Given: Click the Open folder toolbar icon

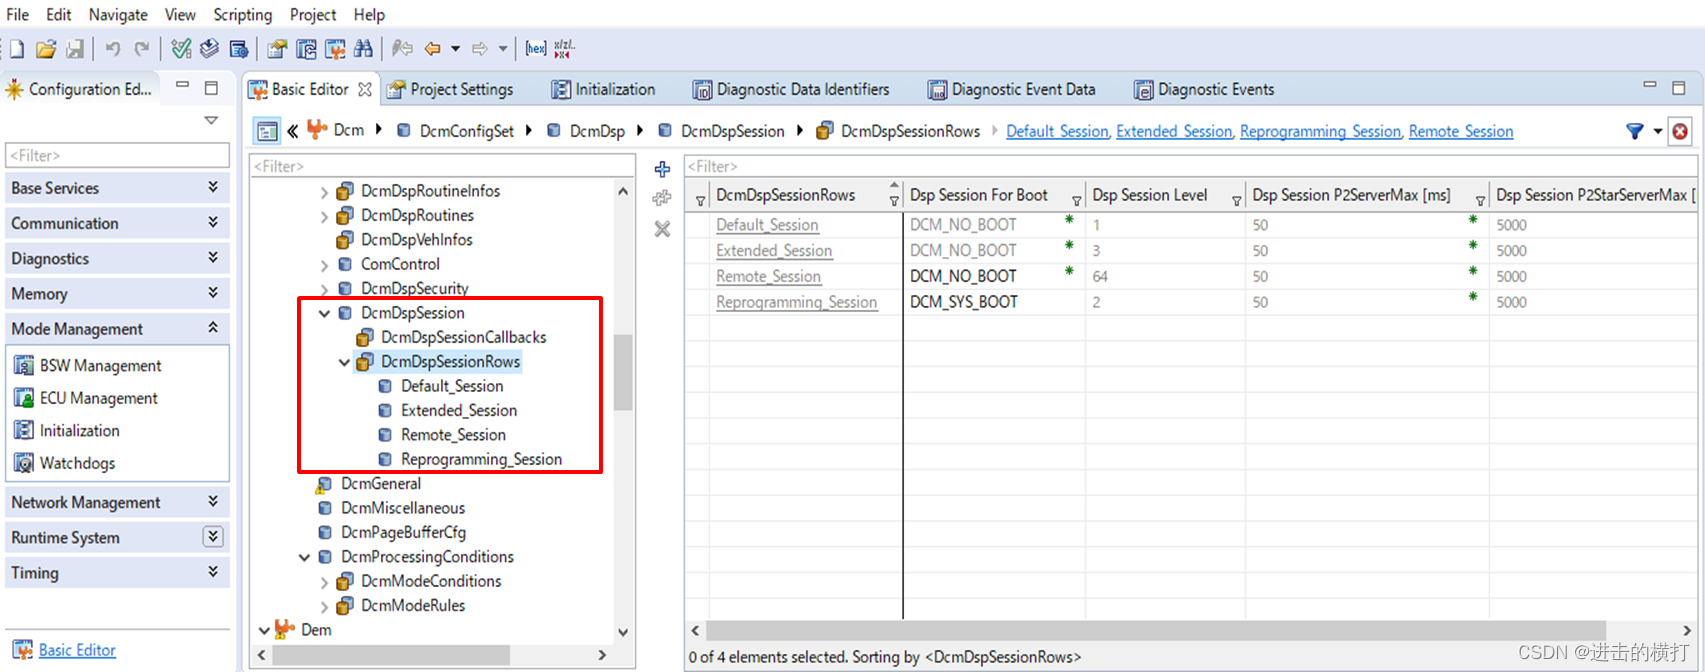Looking at the screenshot, I should coord(46,49).
